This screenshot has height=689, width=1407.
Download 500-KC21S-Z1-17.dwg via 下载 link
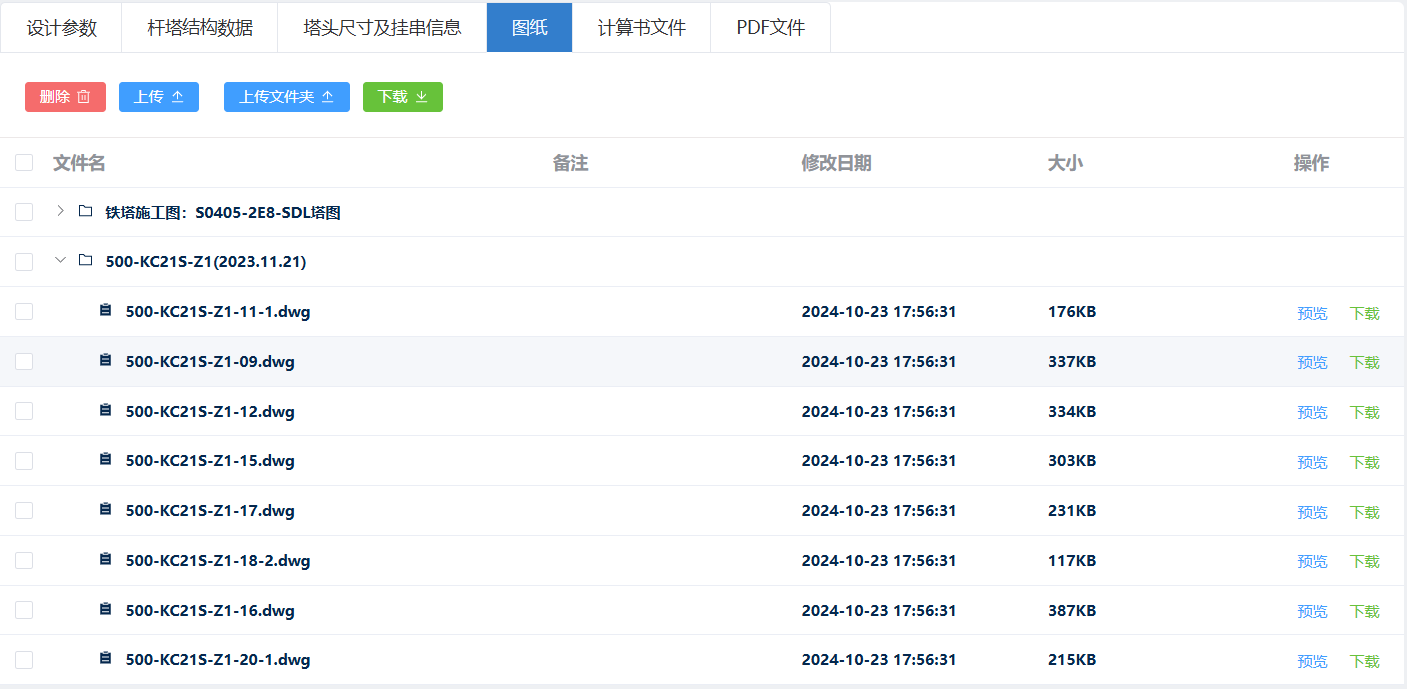(x=1365, y=512)
